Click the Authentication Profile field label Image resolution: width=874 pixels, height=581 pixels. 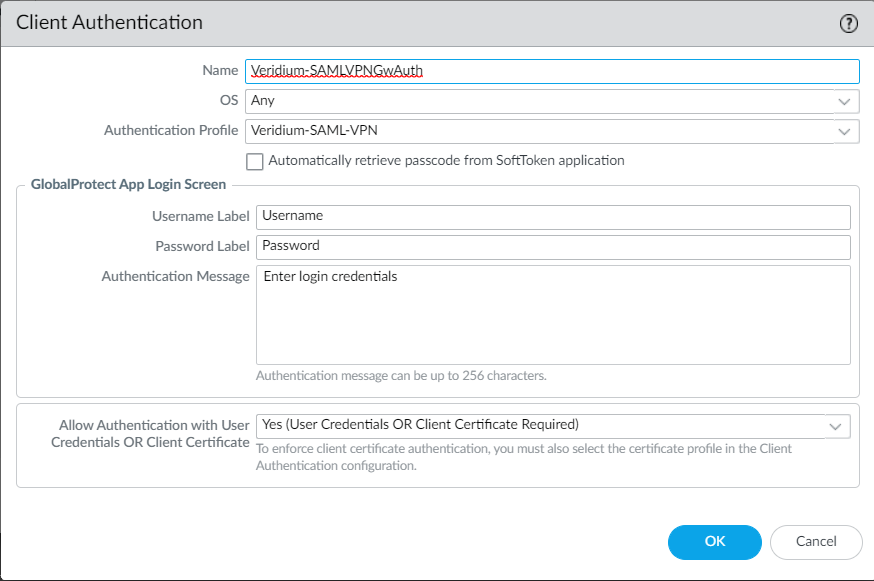coord(171,131)
